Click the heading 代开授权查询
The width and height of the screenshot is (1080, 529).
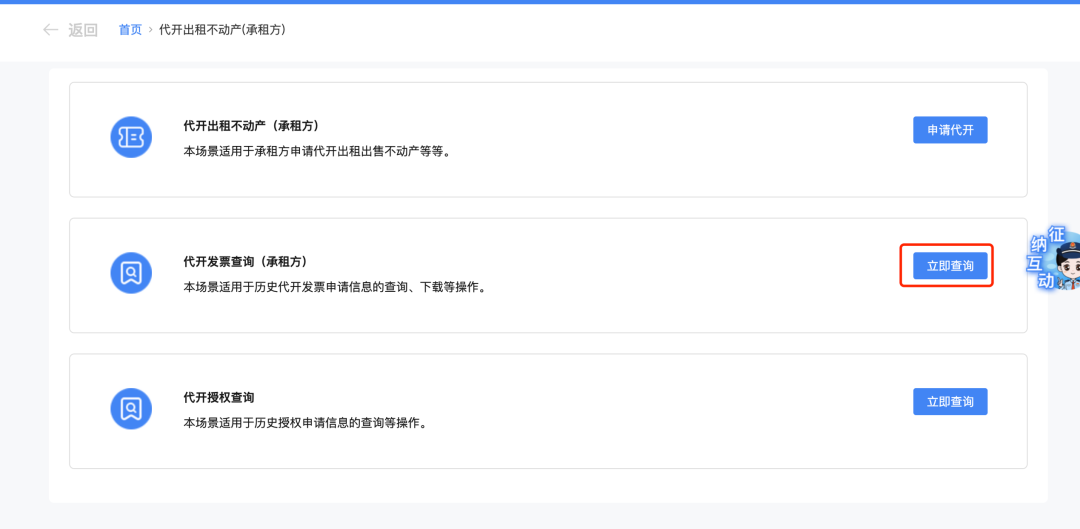click(x=219, y=397)
